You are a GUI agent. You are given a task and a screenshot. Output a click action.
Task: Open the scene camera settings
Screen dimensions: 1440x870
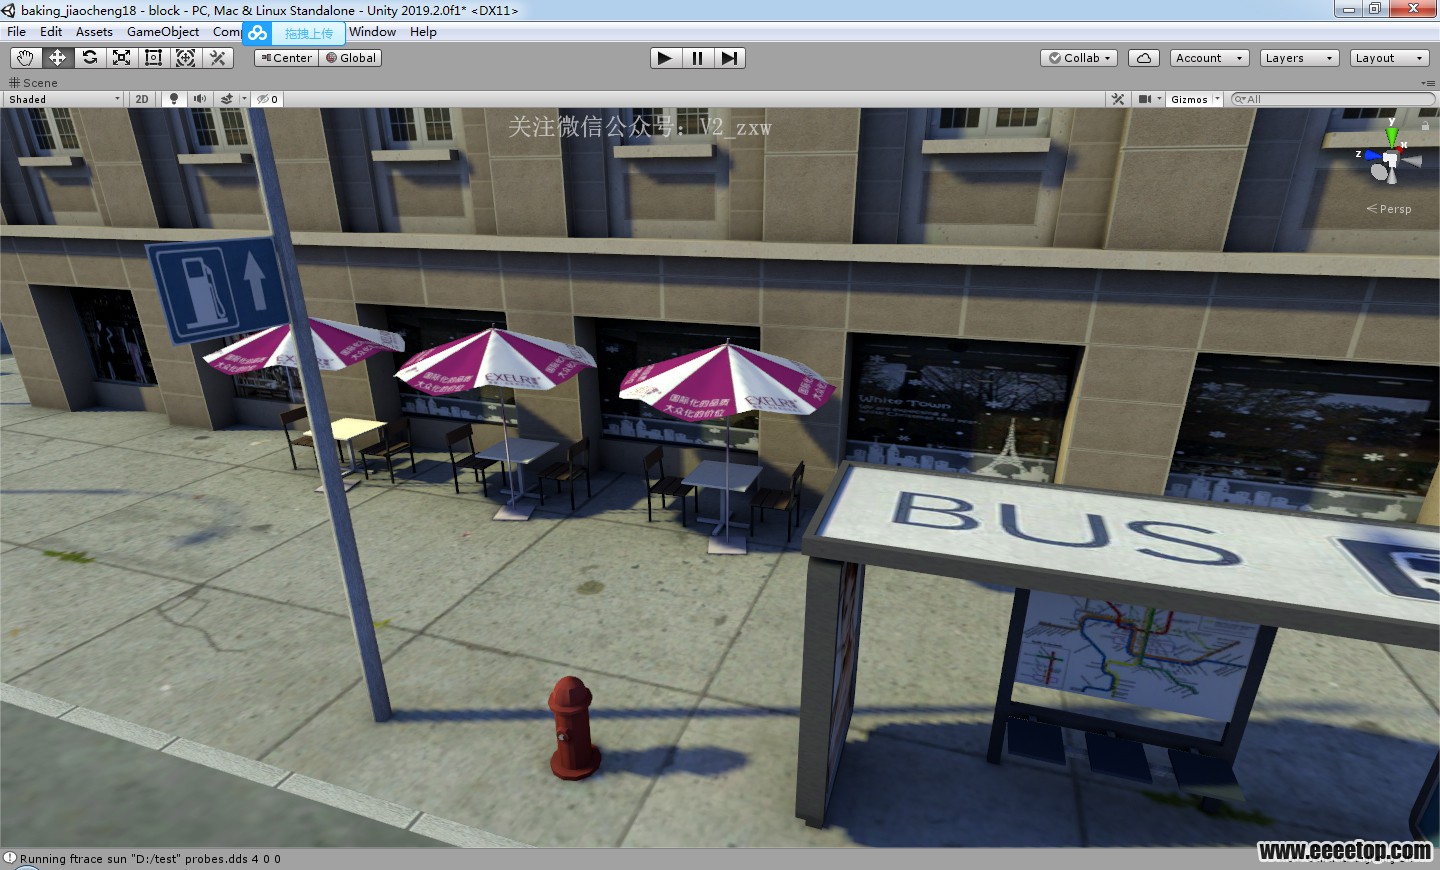click(x=1145, y=99)
